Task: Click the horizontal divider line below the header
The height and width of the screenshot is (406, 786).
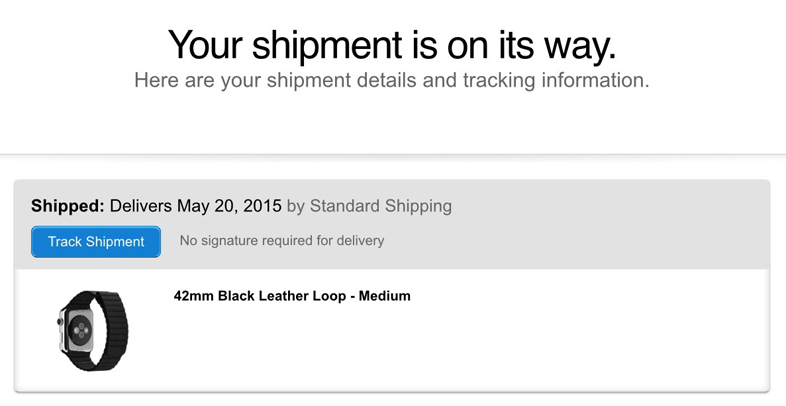Action: 393,155
